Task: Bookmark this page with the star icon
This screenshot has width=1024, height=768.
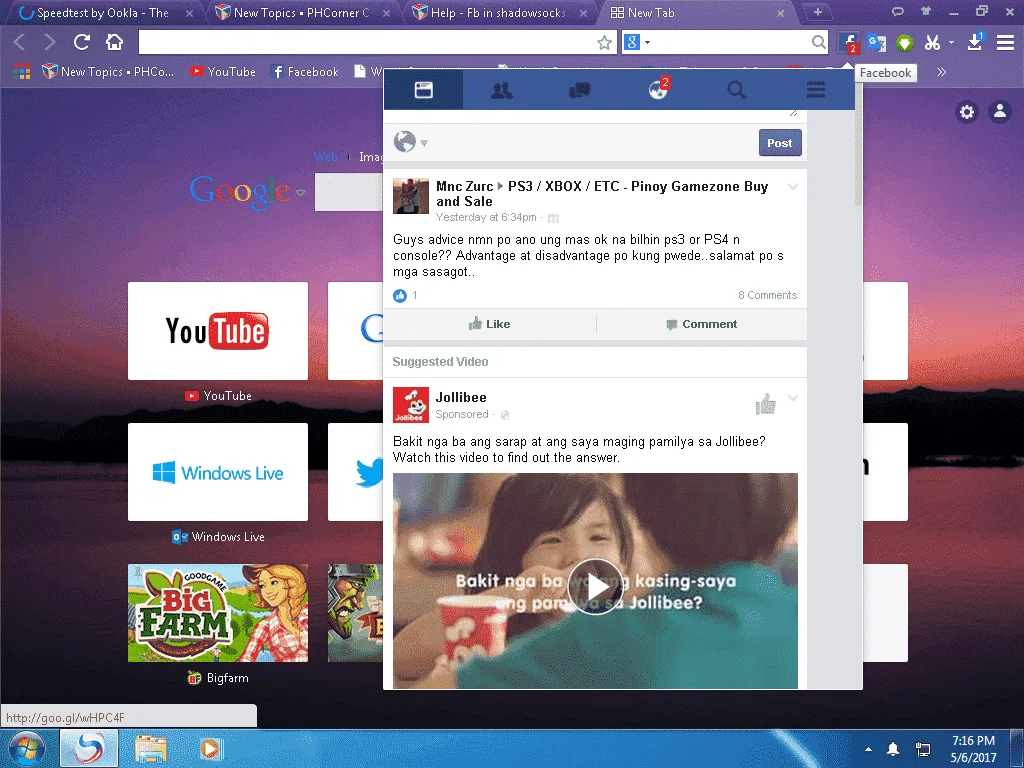Action: click(x=604, y=43)
